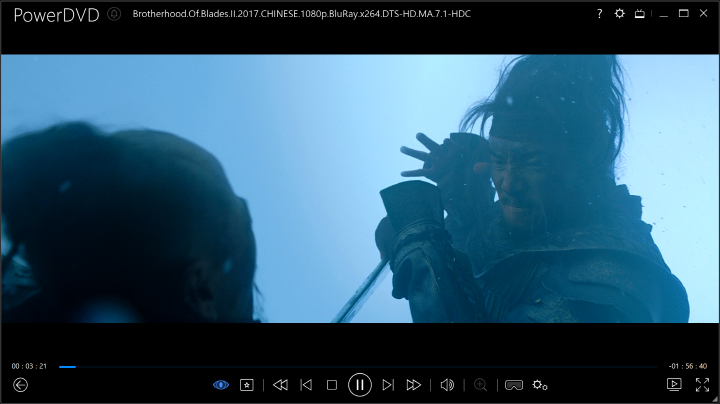The width and height of the screenshot is (720, 404).
Task: Skip to the next chapter
Action: 388,385
